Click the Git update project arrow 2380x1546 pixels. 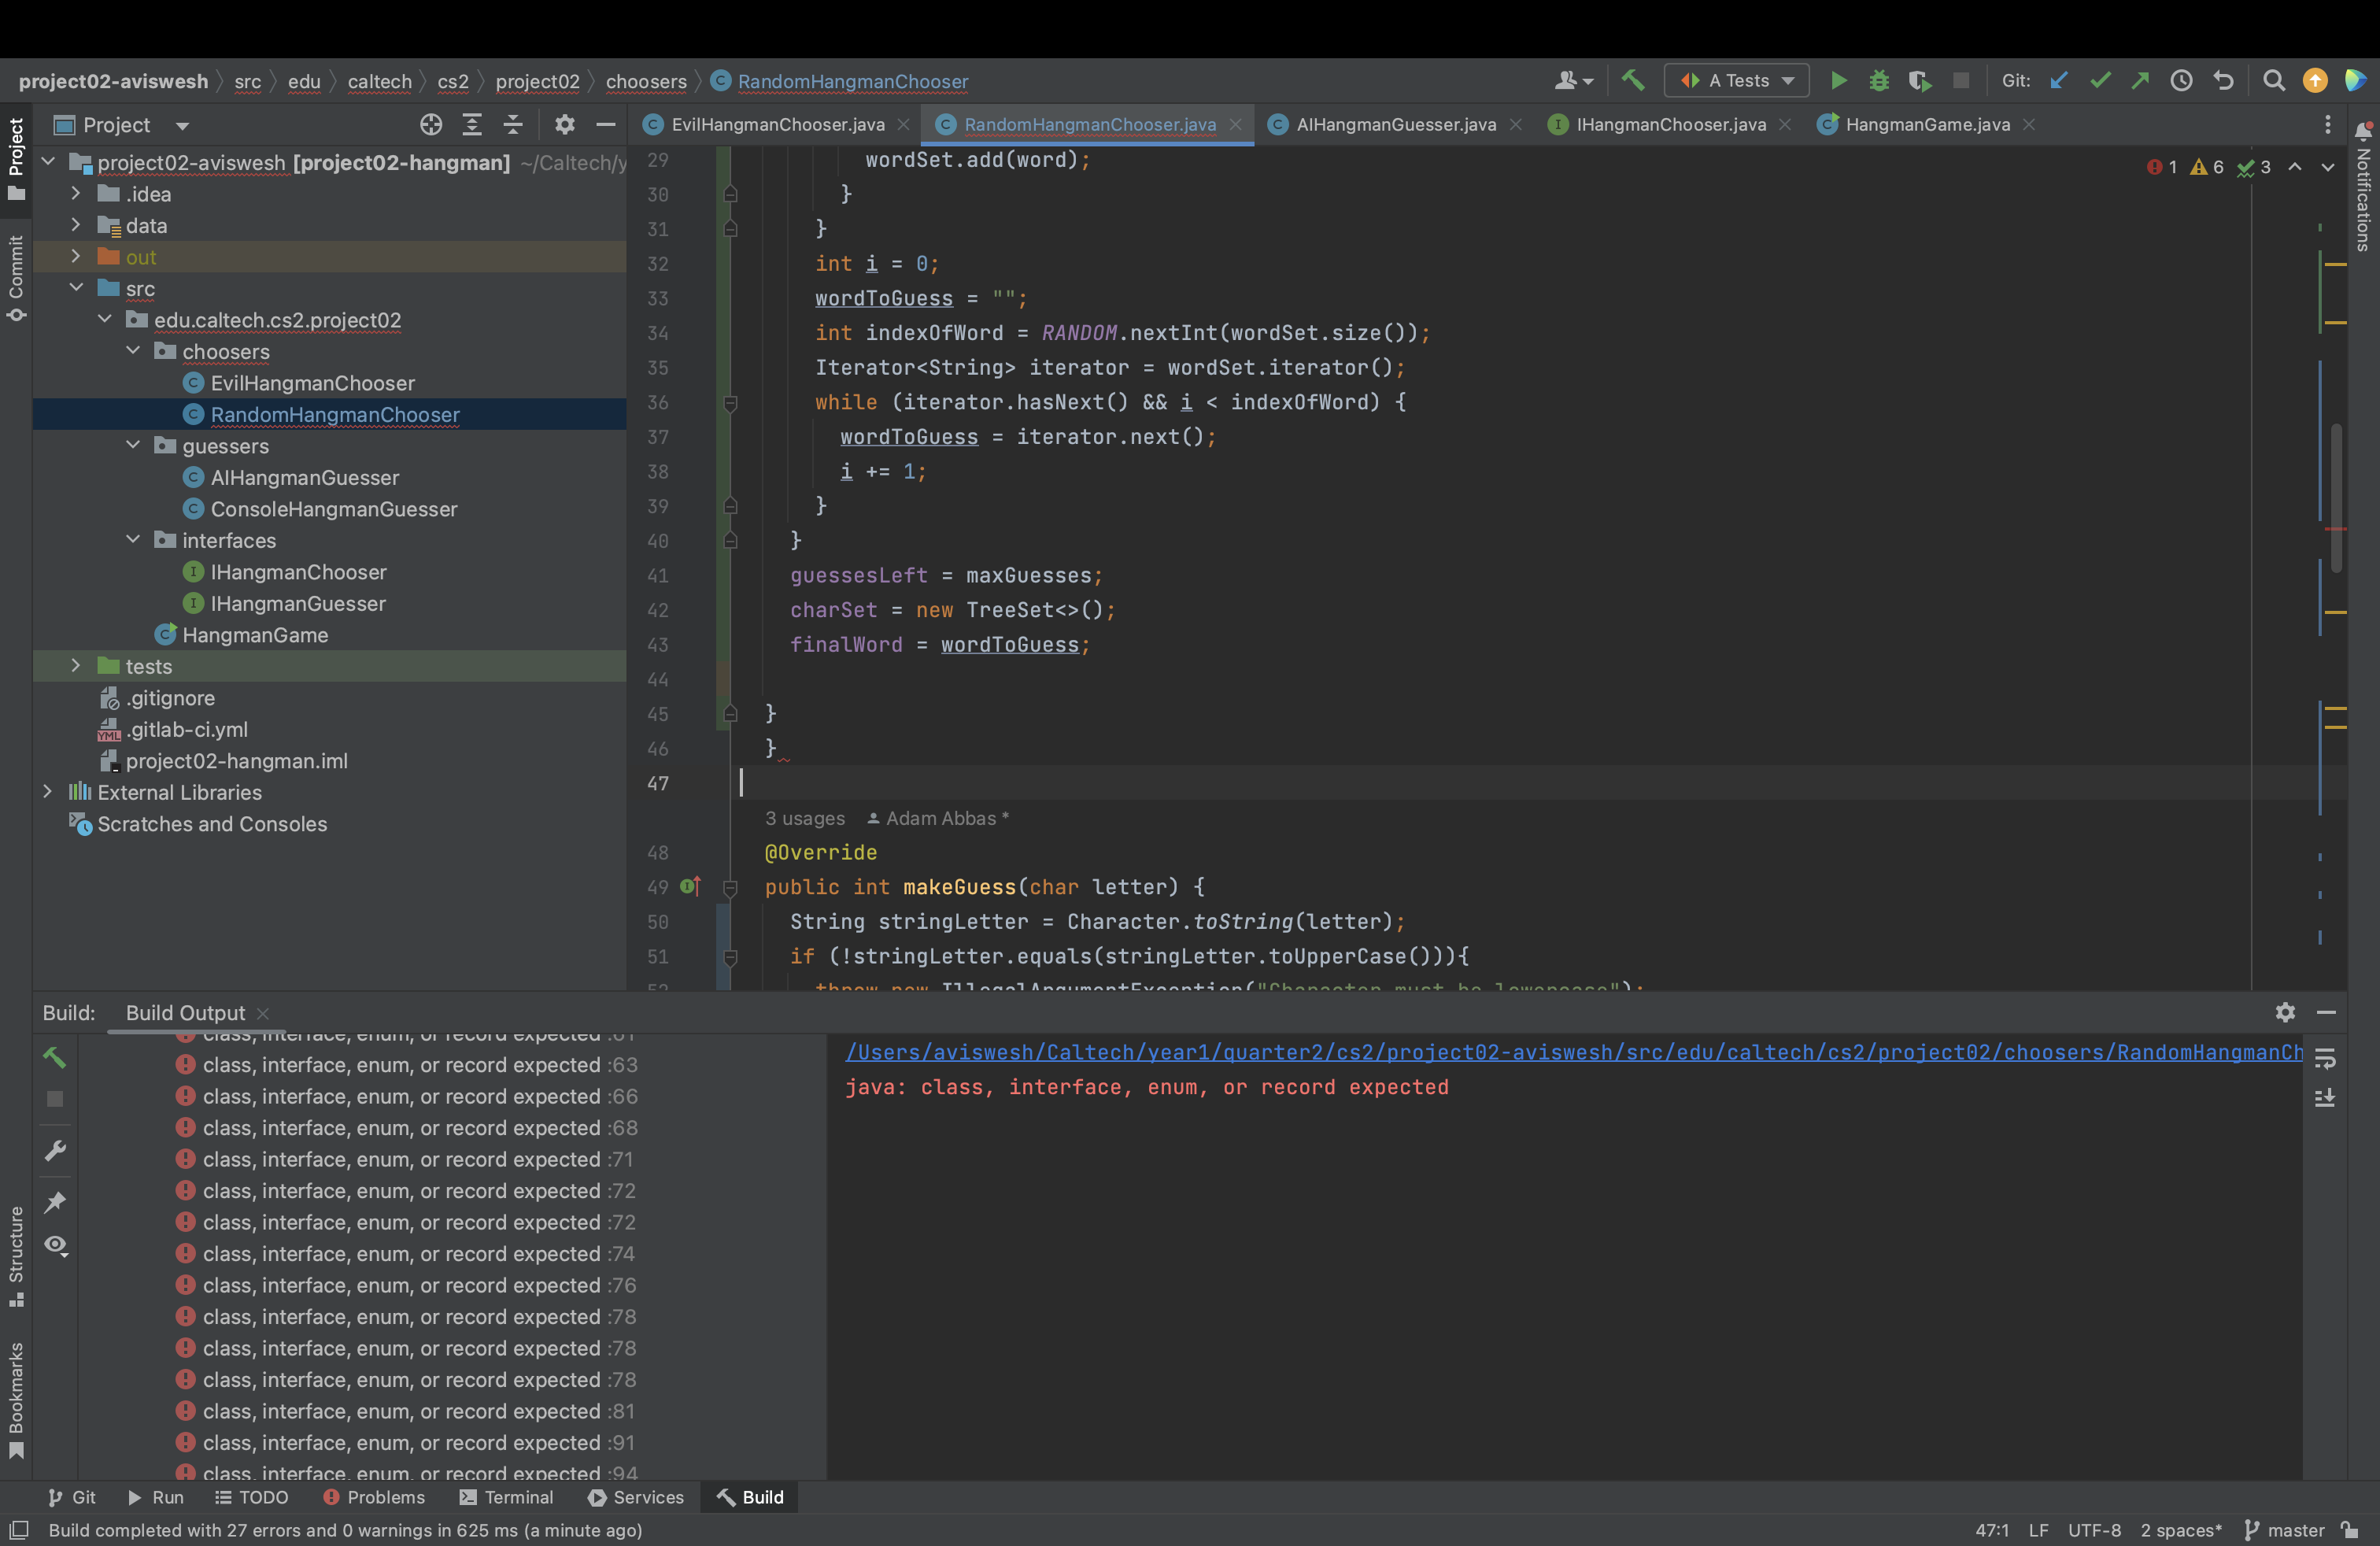(x=2058, y=81)
